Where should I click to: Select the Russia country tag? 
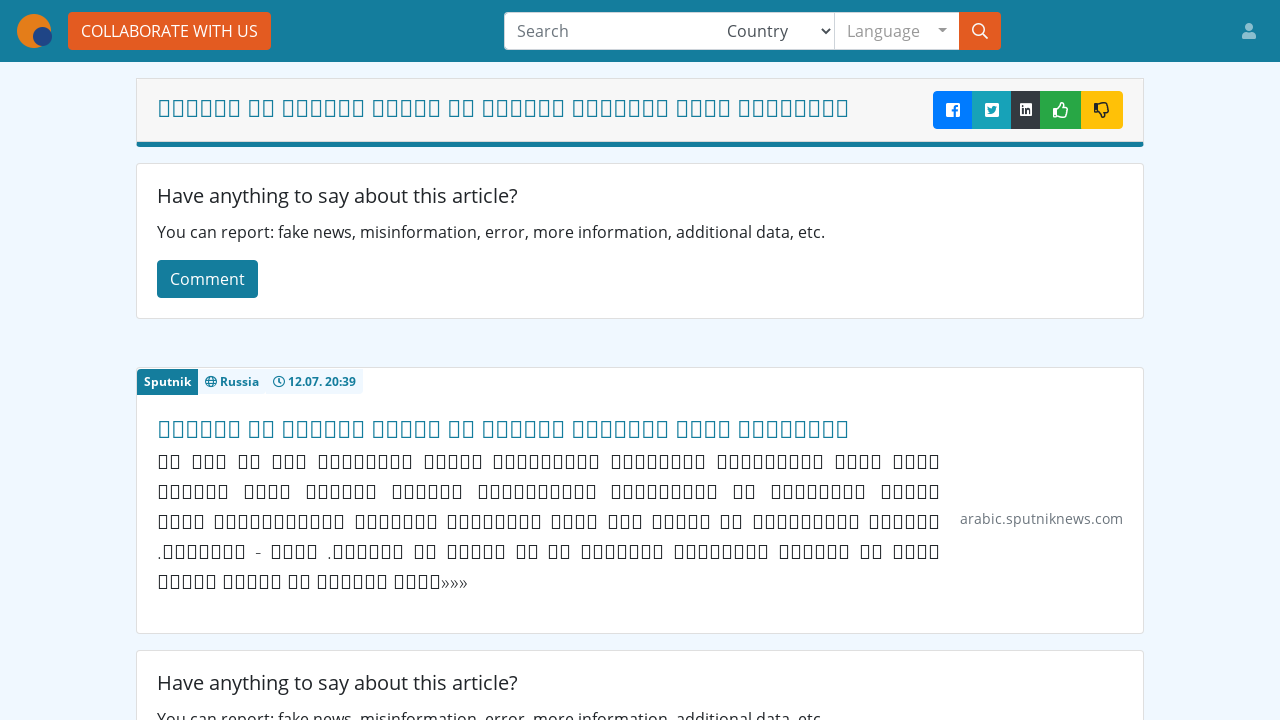232,382
